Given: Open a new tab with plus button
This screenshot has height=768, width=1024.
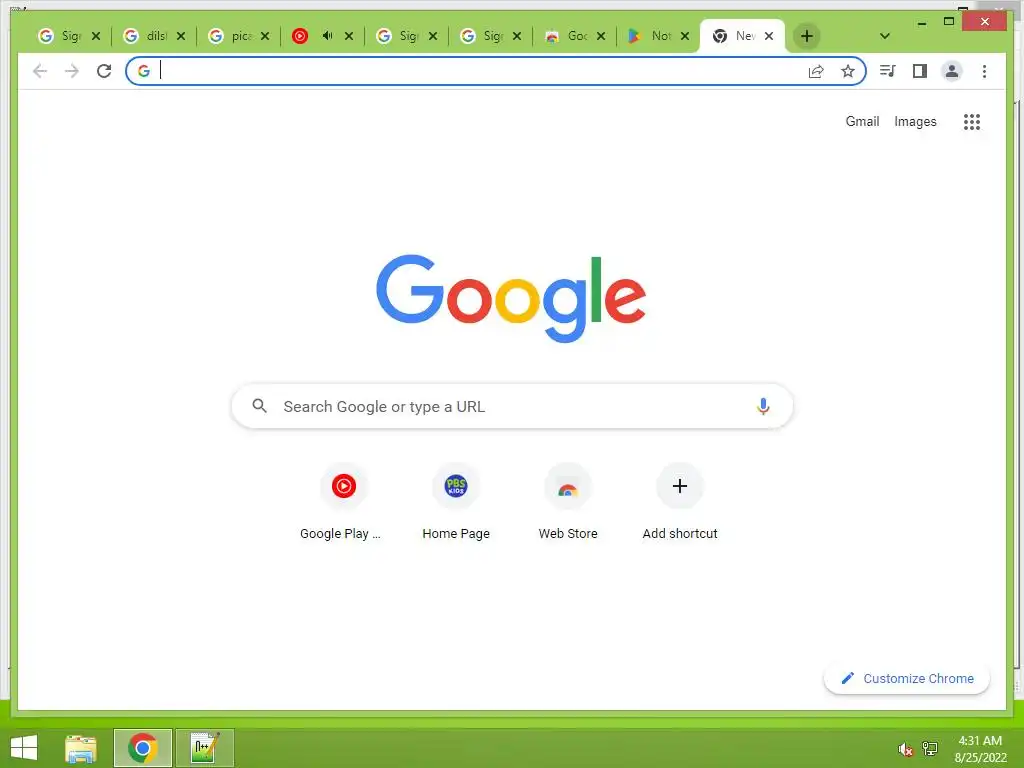Looking at the screenshot, I should (807, 36).
